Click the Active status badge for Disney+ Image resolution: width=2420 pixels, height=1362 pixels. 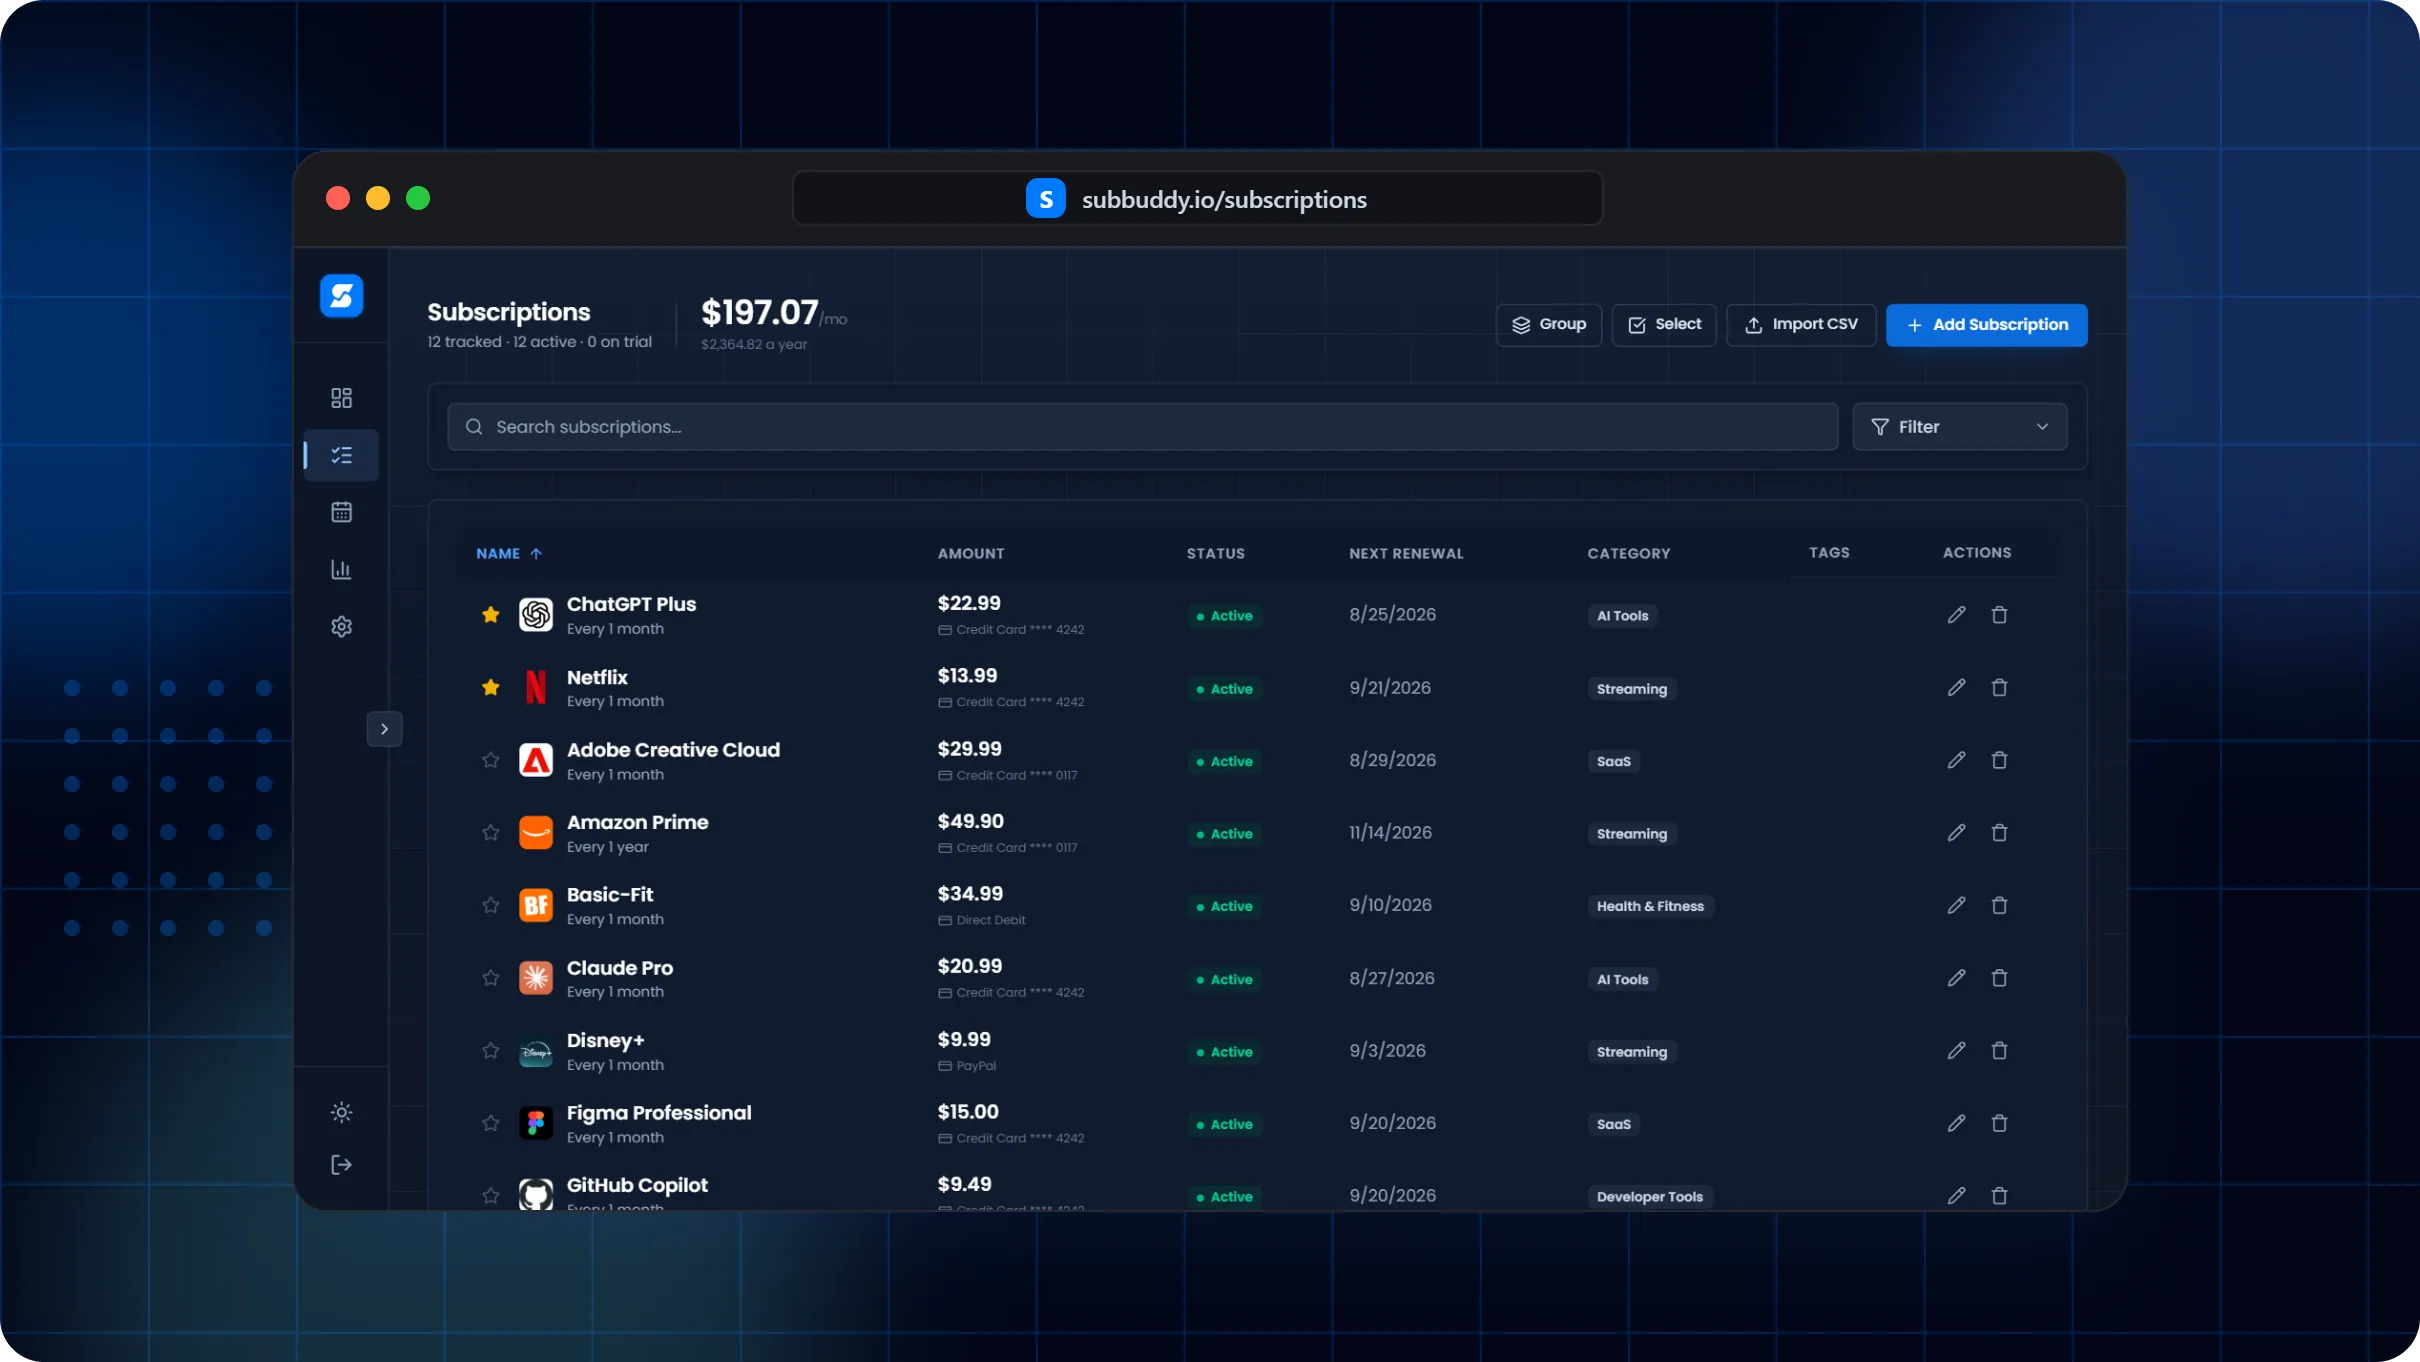pos(1225,1052)
